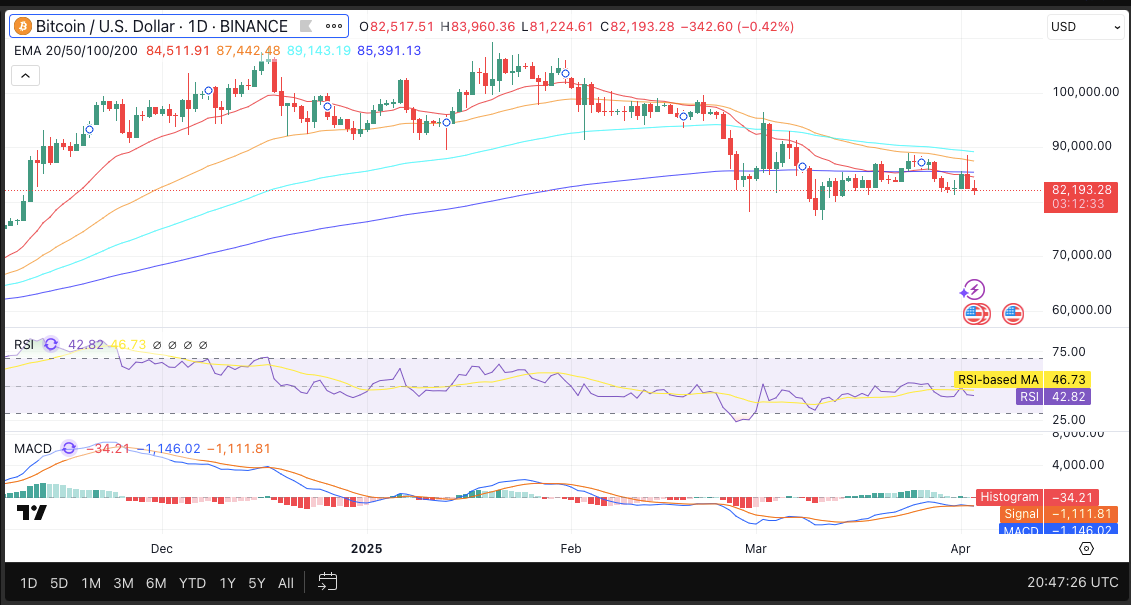Click the red EMA value 84,511.91
Image resolution: width=1131 pixels, height=605 pixels.
[177, 50]
